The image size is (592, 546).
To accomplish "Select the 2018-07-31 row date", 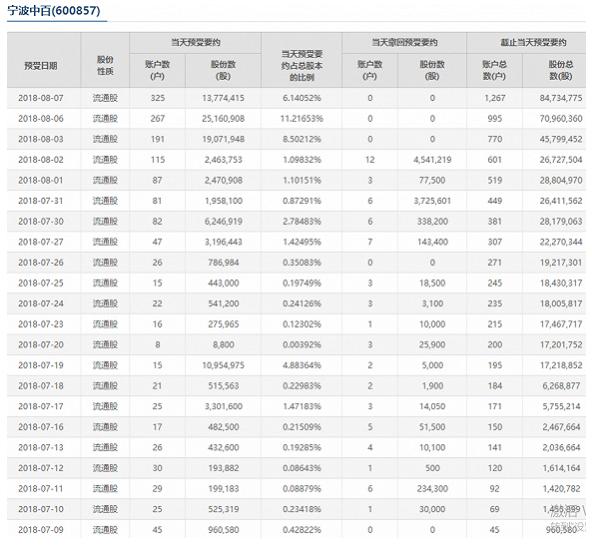I will click(41, 201).
